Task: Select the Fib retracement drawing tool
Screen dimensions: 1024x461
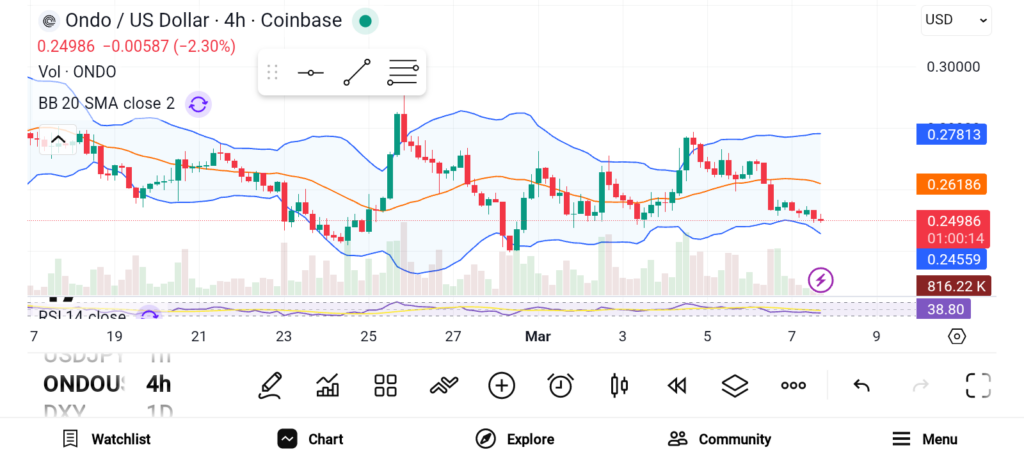Action: point(403,73)
